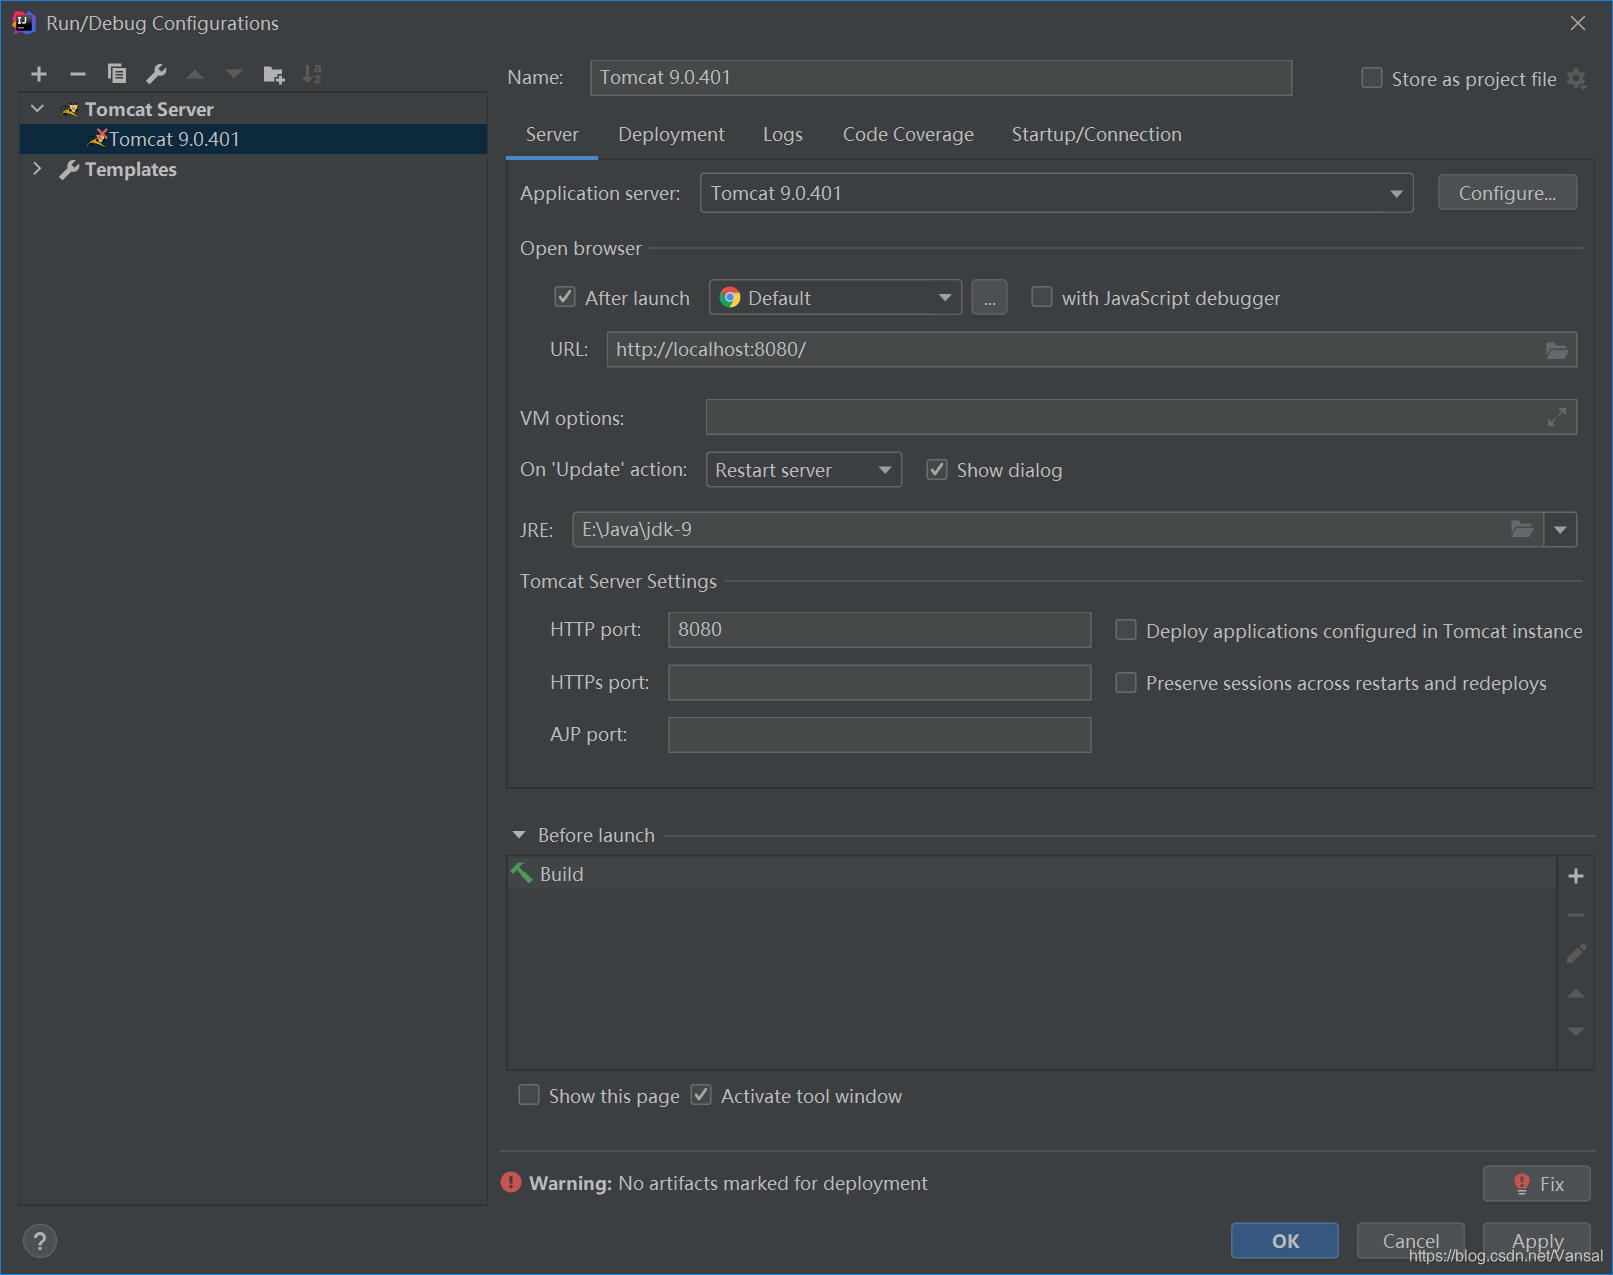Switch to the Logs tab

point(783,134)
